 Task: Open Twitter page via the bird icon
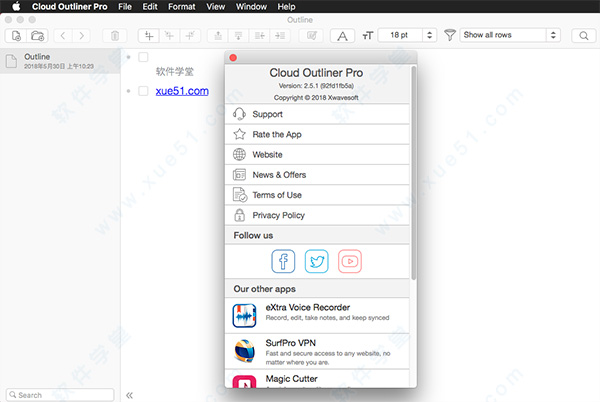[x=316, y=261]
